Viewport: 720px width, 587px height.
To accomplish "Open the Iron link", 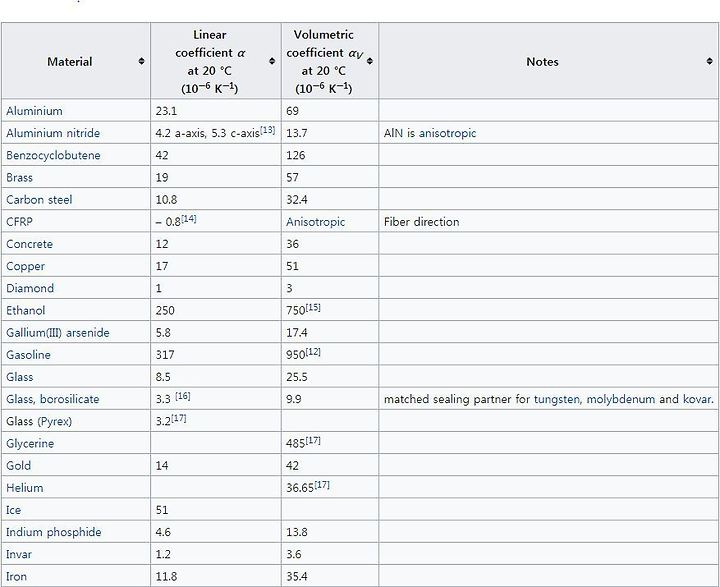I will pyautogui.click(x=17, y=576).
